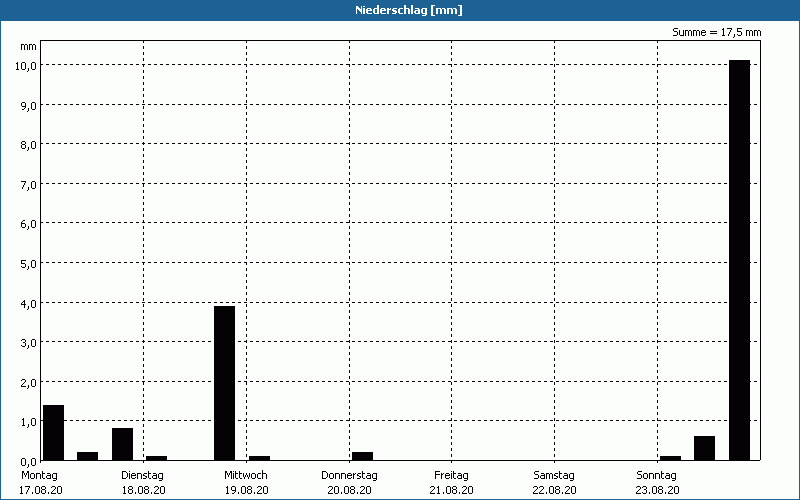Click the 1,0 y-axis label

(28, 421)
